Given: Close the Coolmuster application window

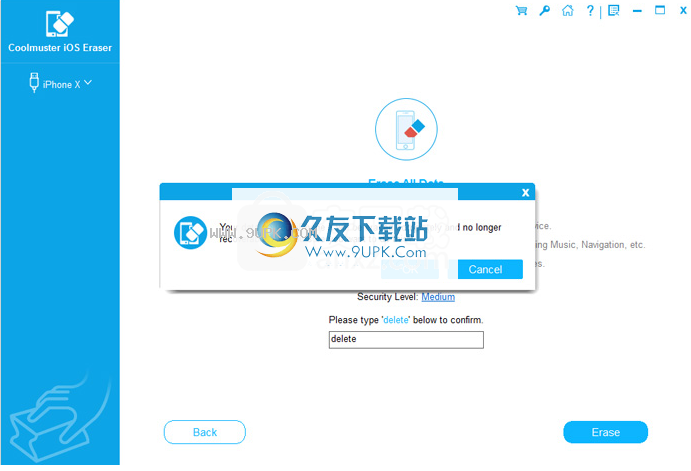Looking at the screenshot, I should tap(683, 11).
